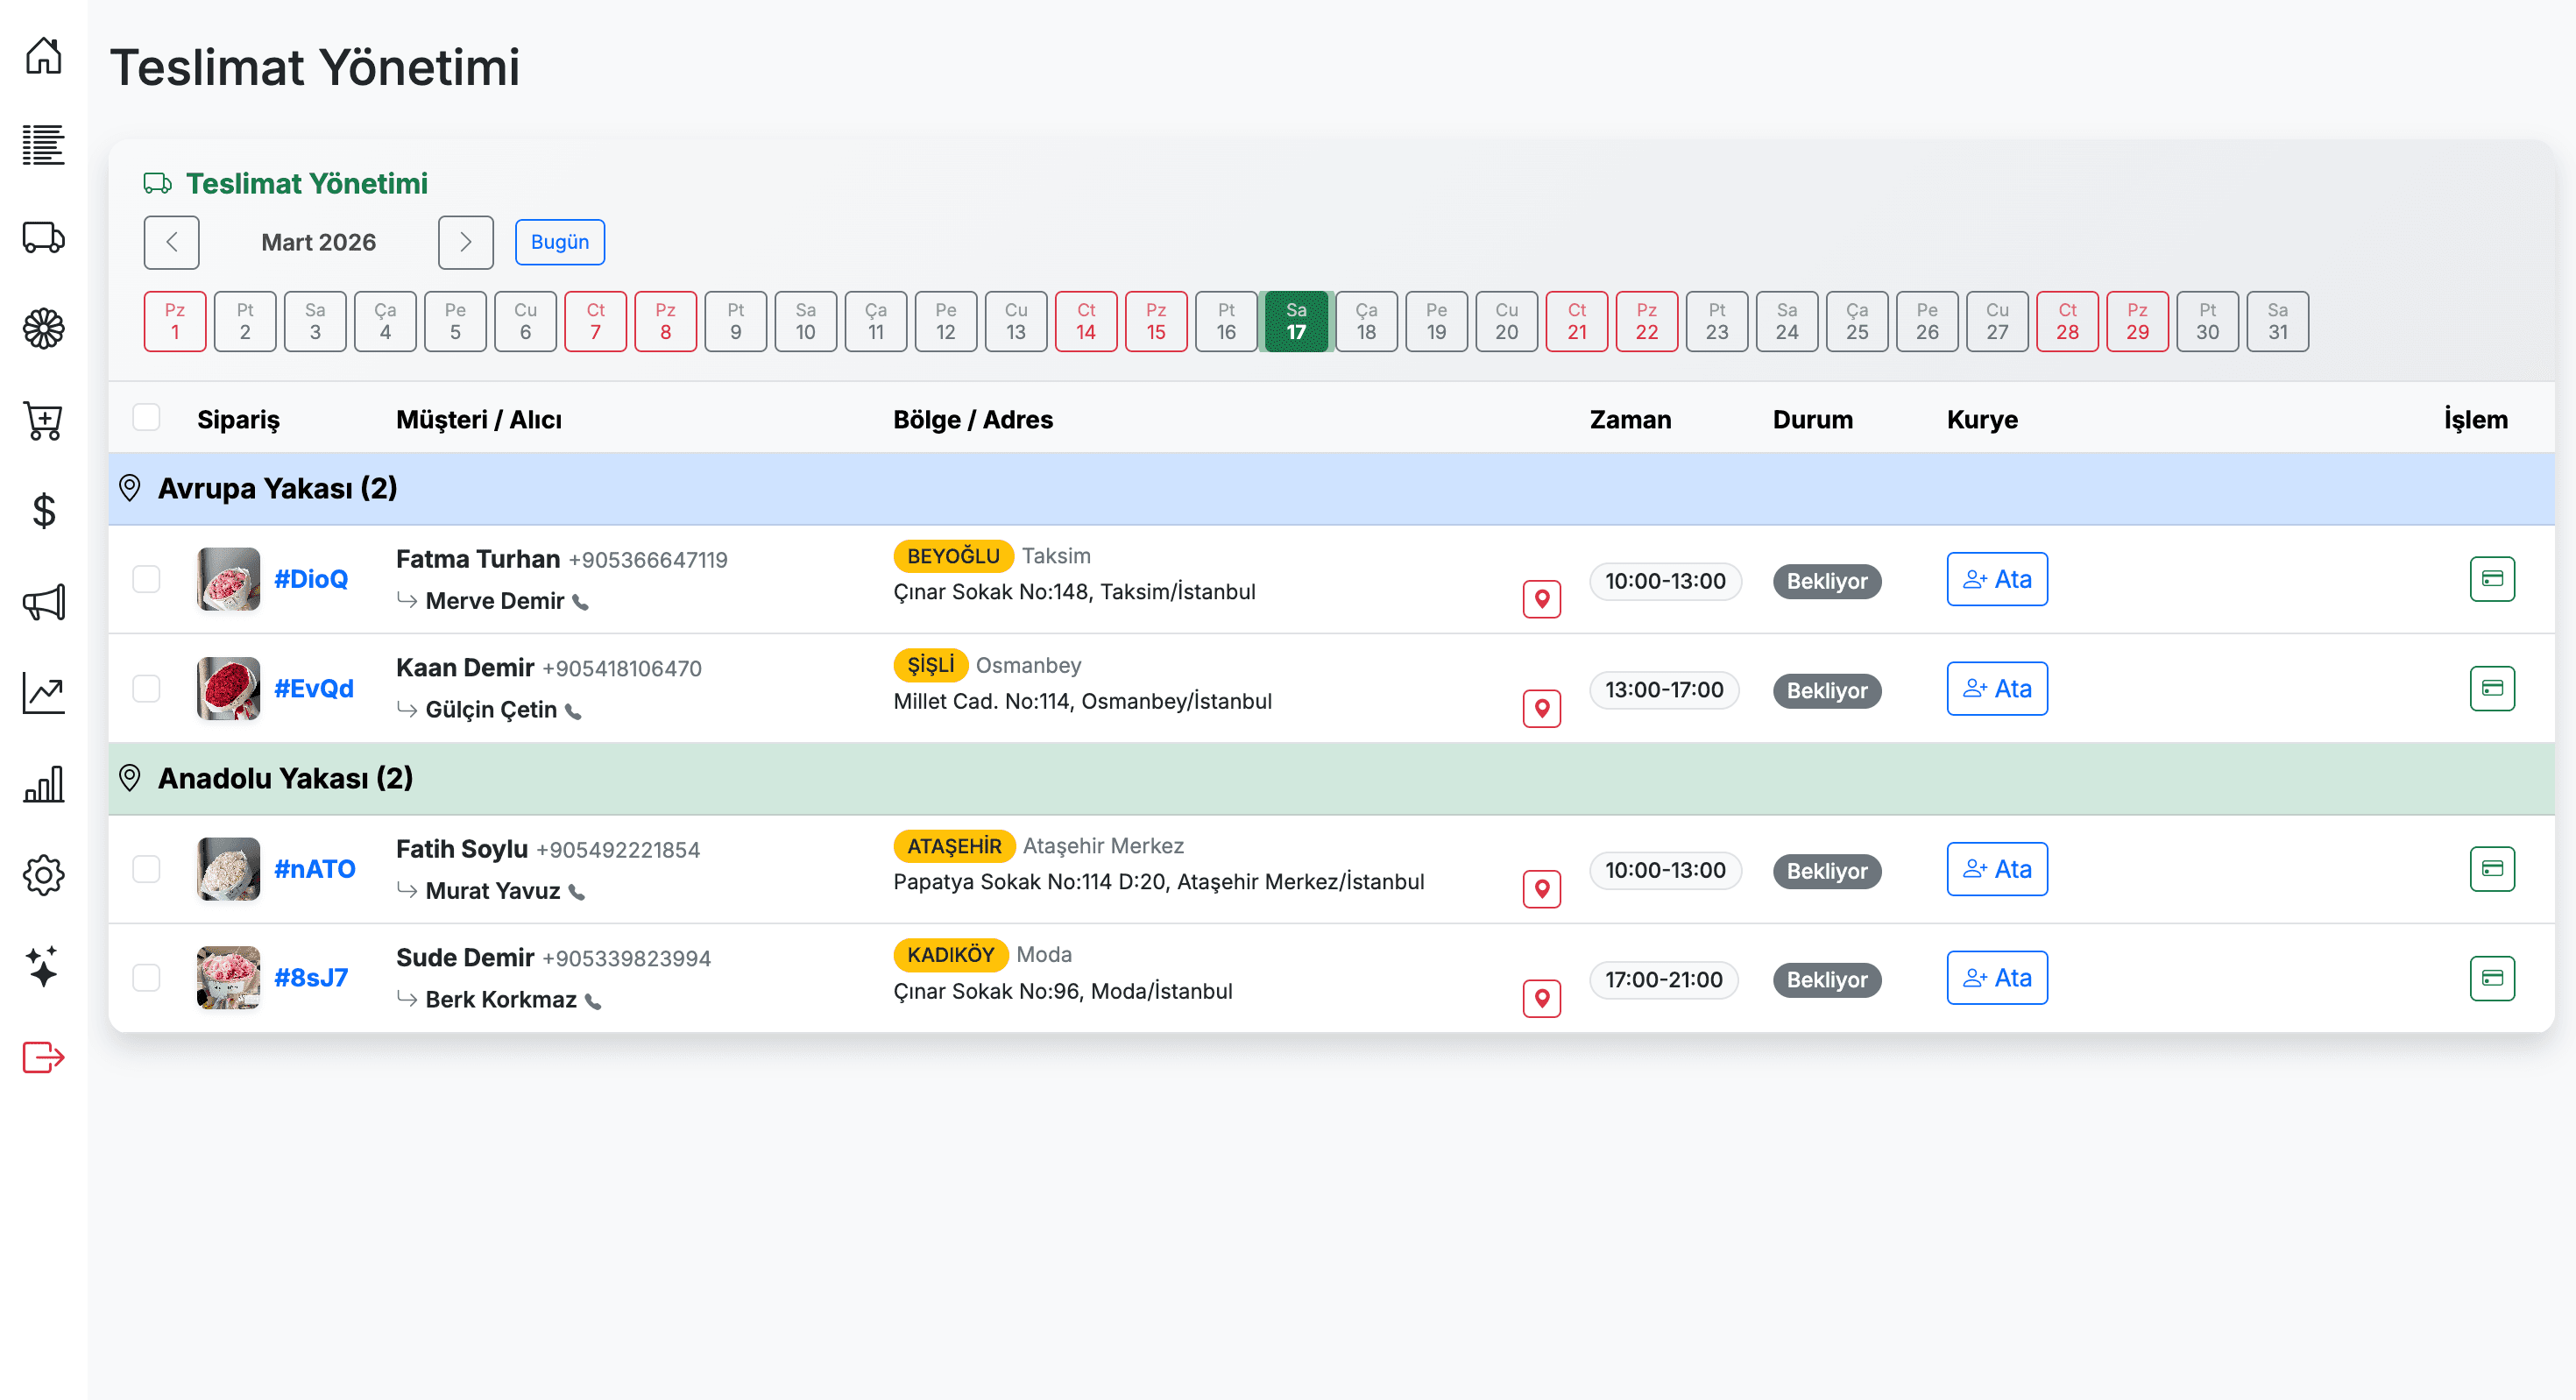Click the shopping cart sidebar icon
2576x1400 pixels.
point(43,420)
